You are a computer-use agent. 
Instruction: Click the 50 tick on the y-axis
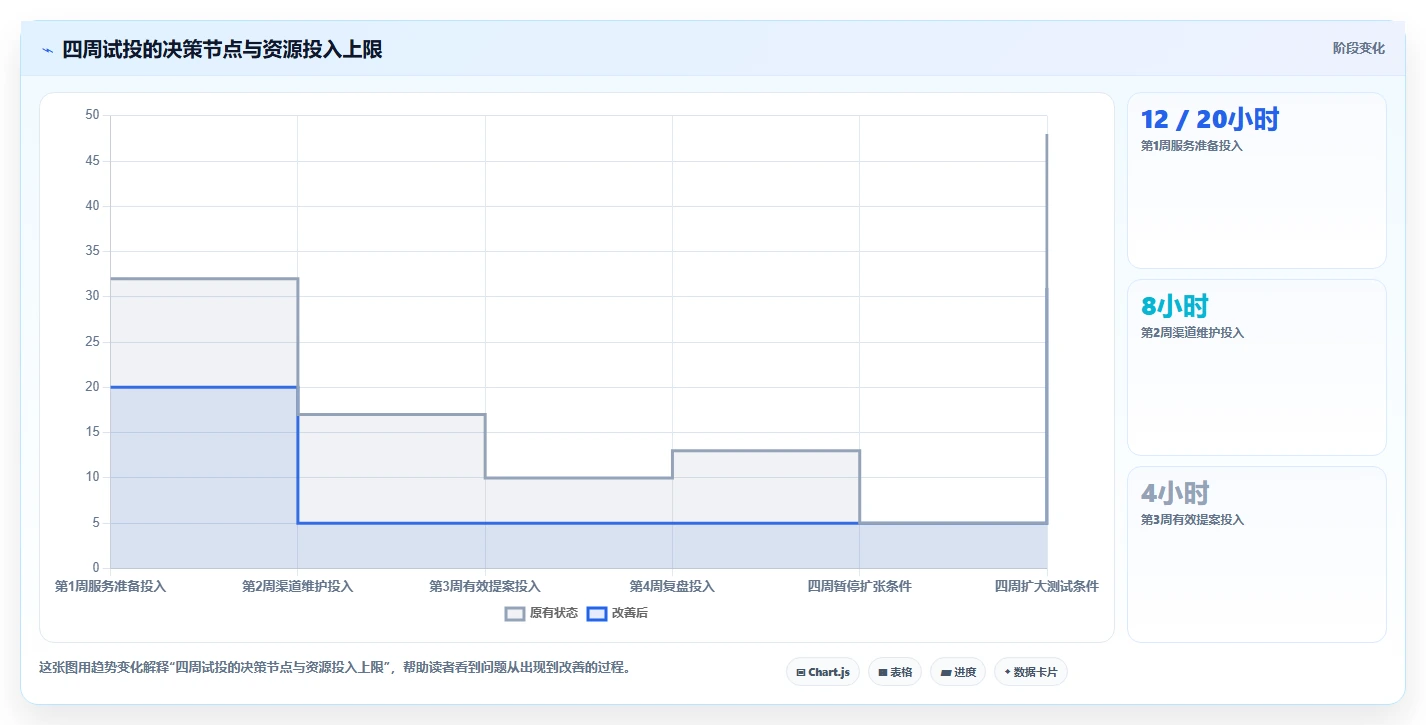click(x=92, y=115)
